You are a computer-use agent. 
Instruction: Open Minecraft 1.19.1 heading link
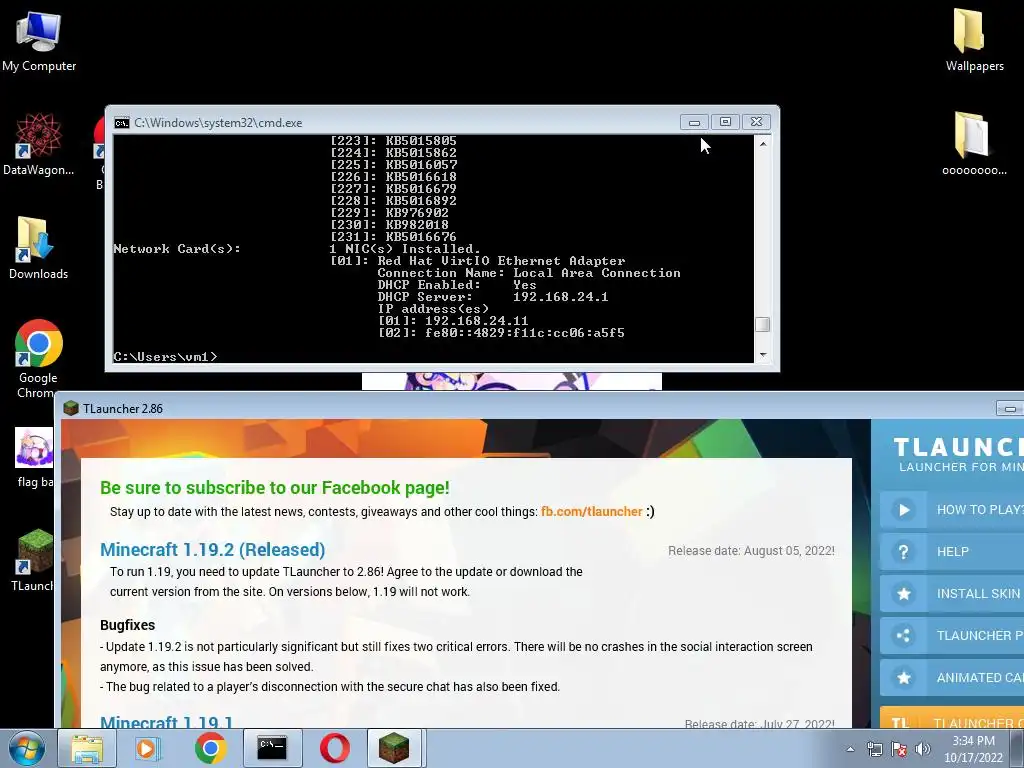click(x=166, y=722)
